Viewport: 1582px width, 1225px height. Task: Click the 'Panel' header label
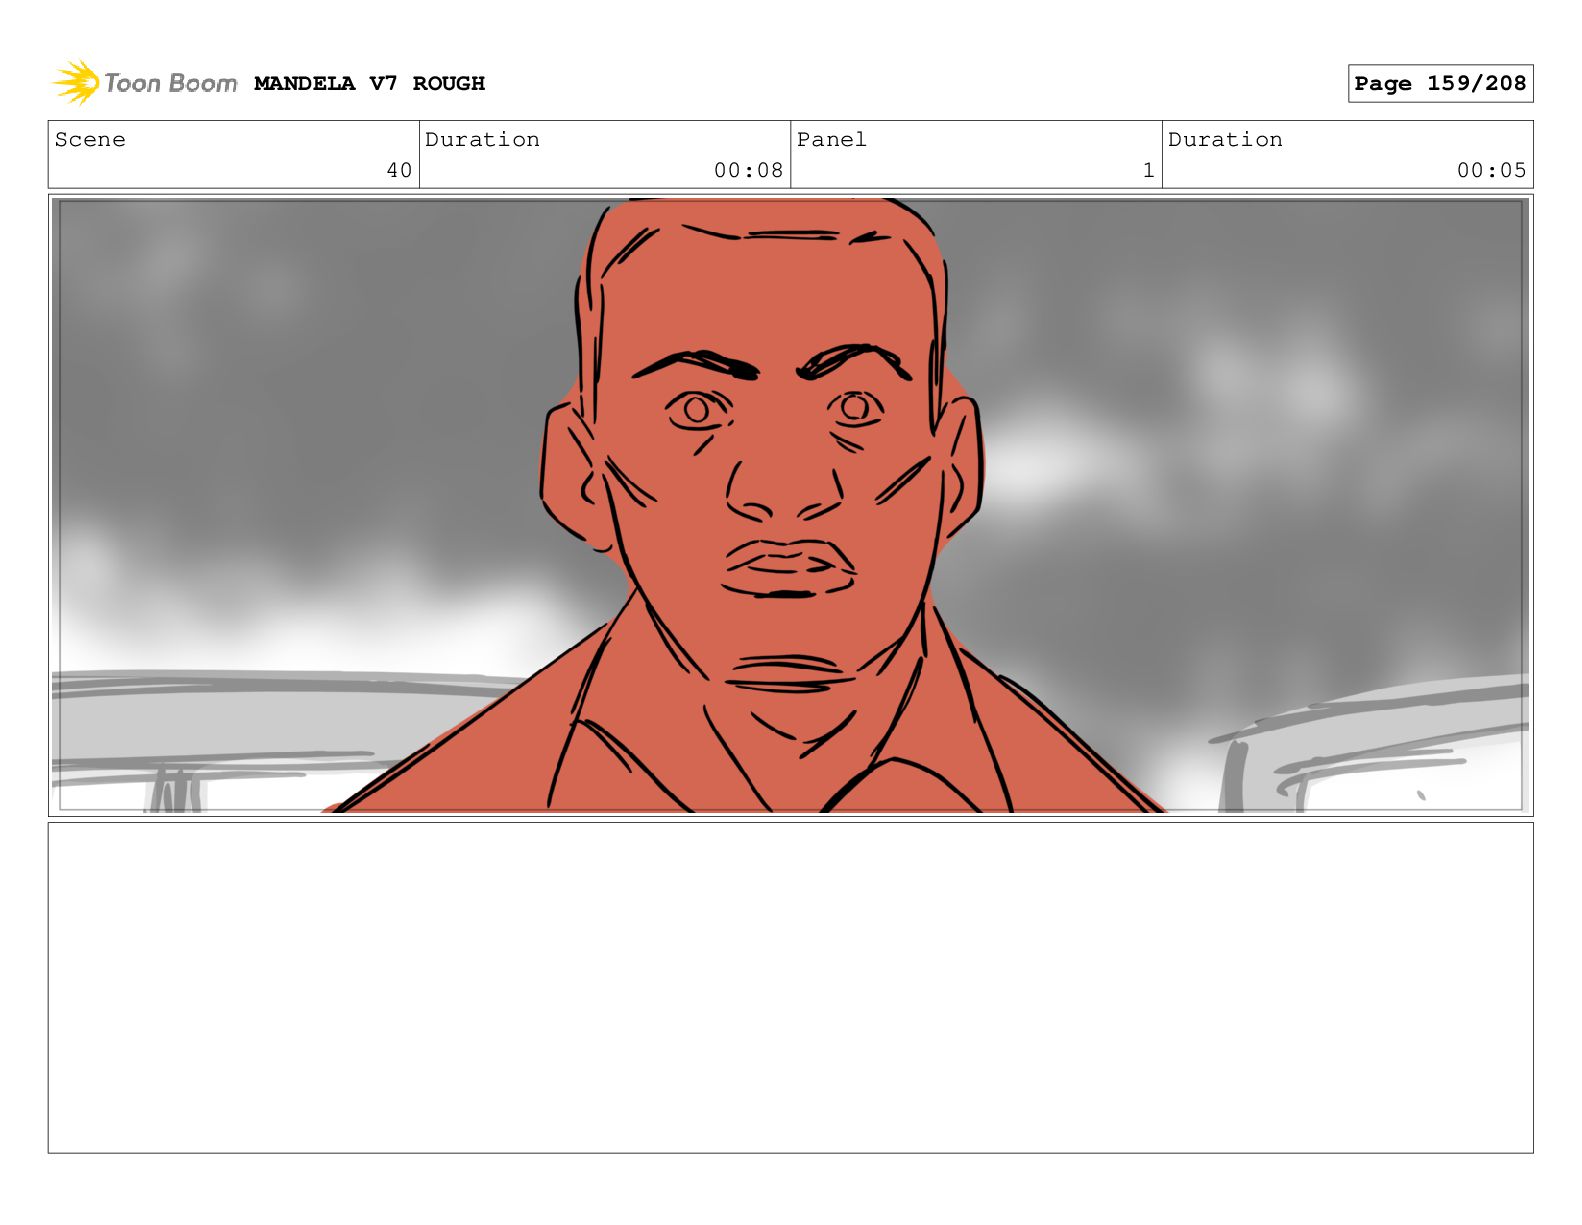coord(832,140)
